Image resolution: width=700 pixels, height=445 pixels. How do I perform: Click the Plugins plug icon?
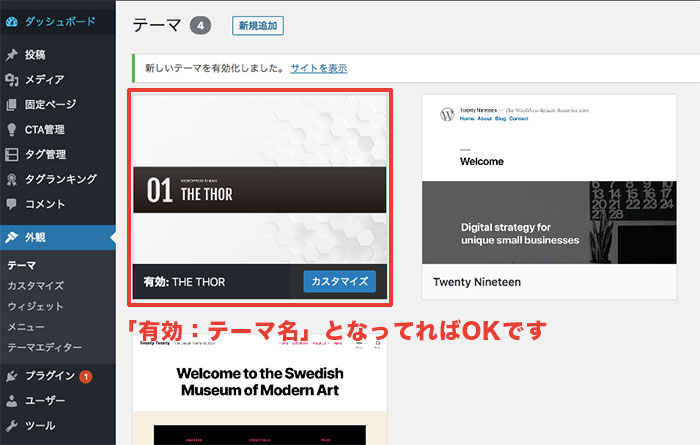12,377
